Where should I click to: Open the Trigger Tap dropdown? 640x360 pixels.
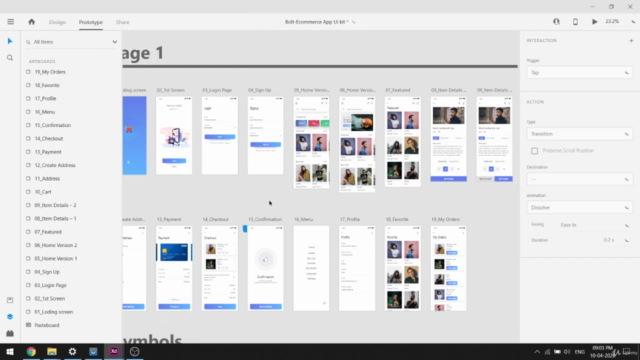(x=580, y=73)
